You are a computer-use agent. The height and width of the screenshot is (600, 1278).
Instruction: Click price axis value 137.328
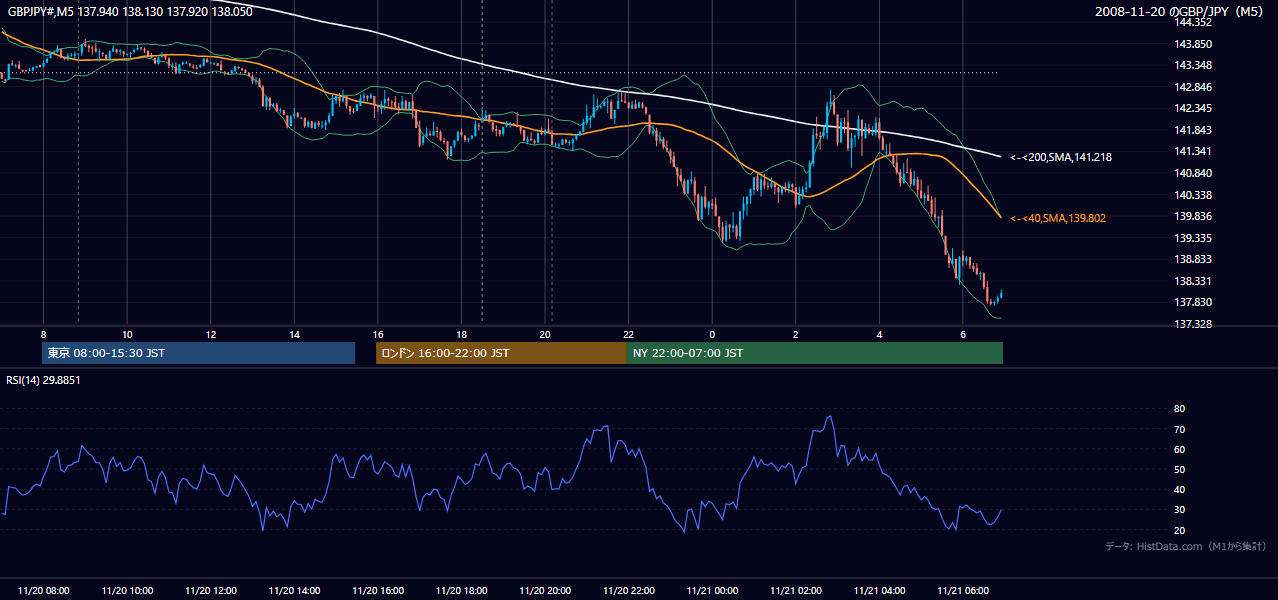[x=1193, y=324]
